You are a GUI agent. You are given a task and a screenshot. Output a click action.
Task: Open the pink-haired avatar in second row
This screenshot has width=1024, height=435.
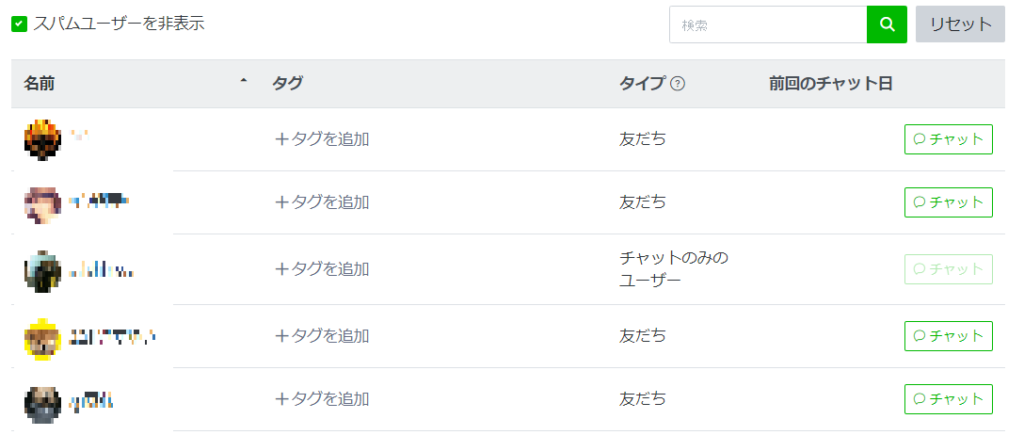[x=42, y=204]
